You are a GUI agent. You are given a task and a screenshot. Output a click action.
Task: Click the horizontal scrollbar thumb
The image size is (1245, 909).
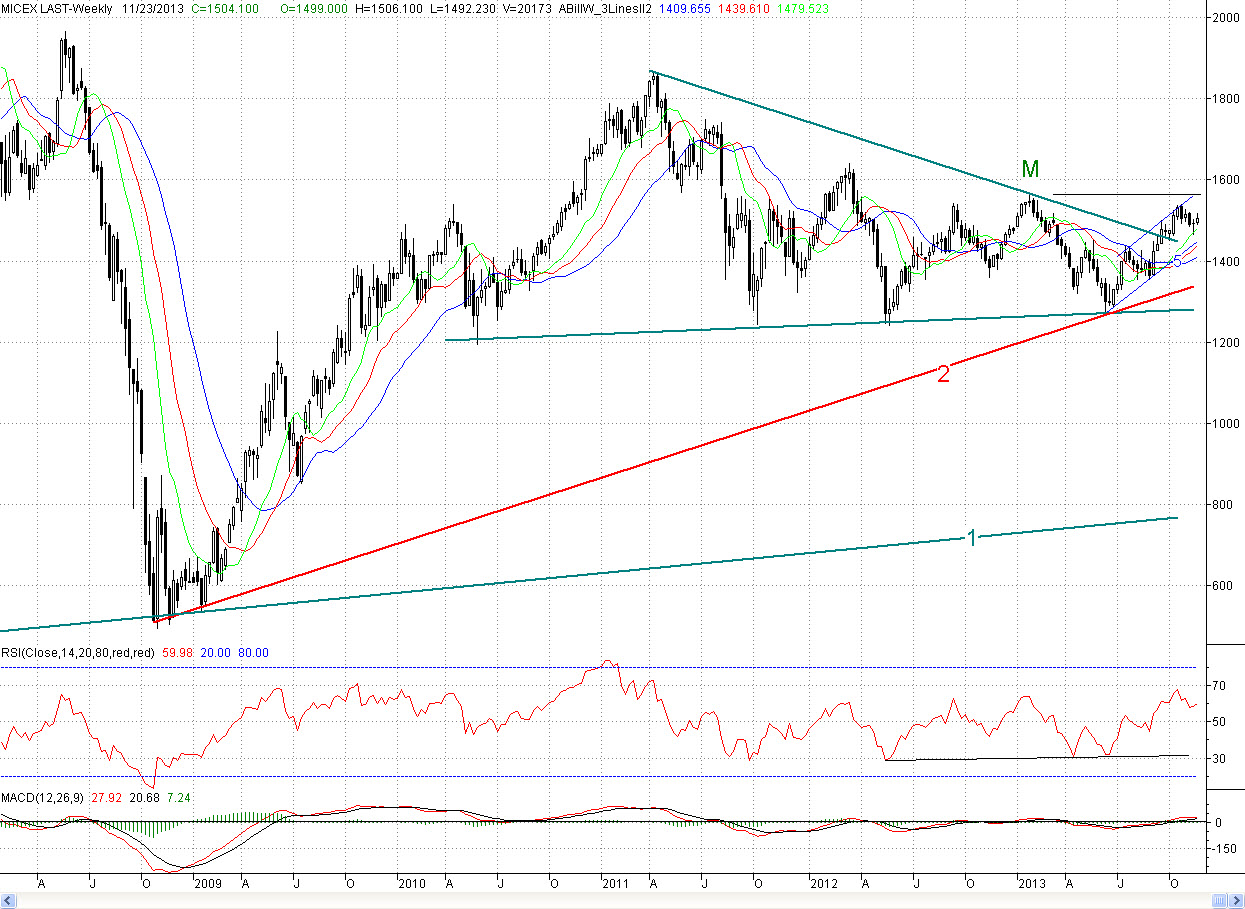pos(1219,900)
